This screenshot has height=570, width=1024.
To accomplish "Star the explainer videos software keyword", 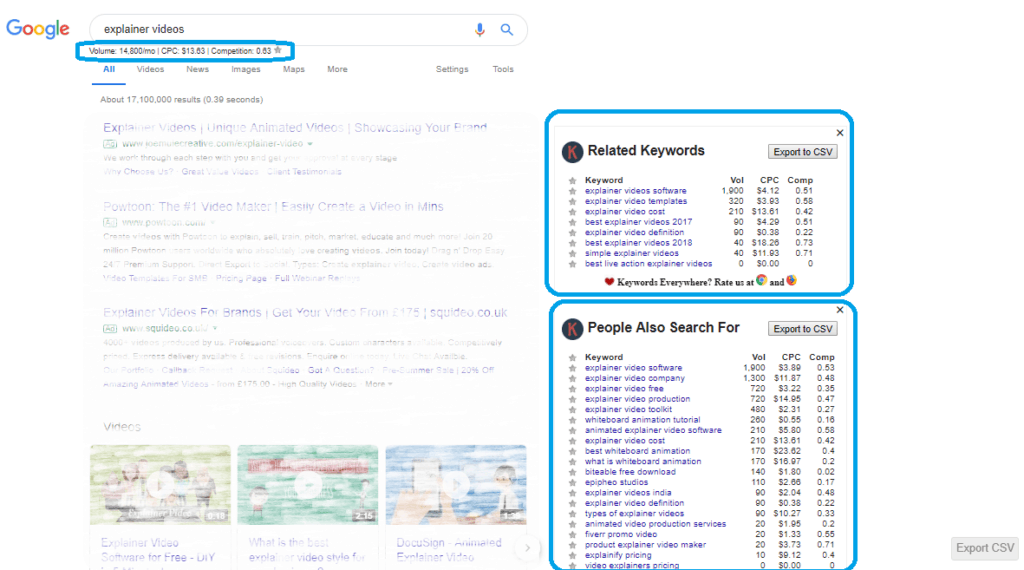I will [x=573, y=191].
